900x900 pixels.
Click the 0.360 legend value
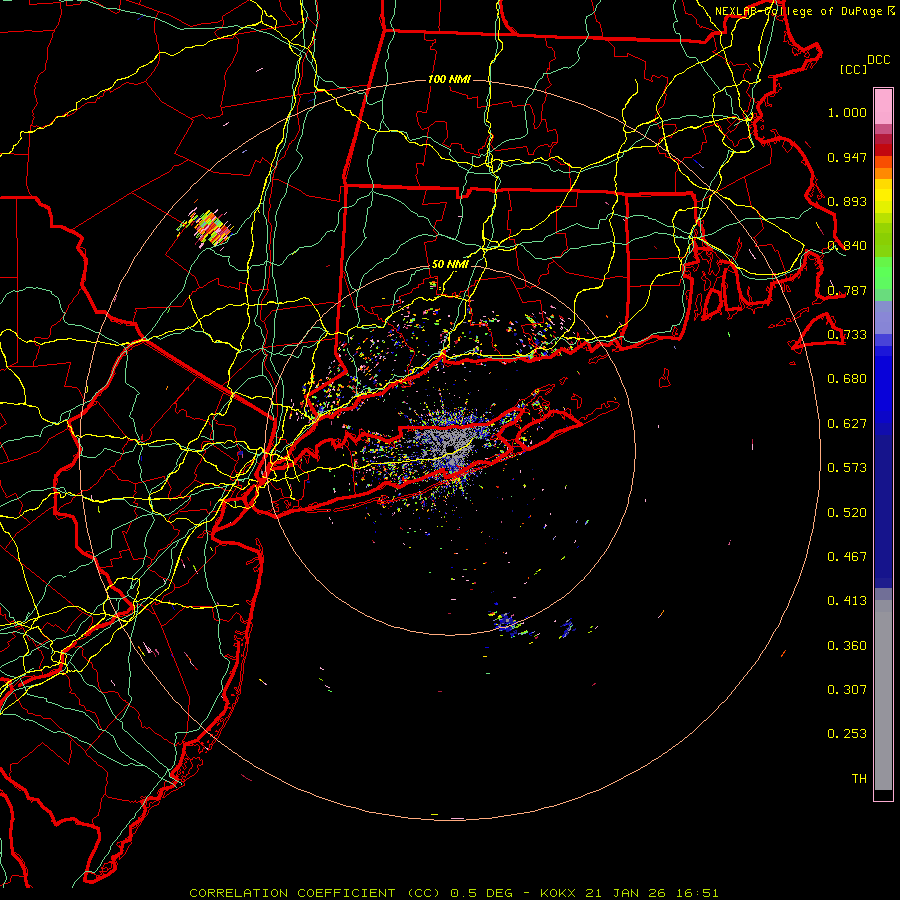pyautogui.click(x=847, y=646)
